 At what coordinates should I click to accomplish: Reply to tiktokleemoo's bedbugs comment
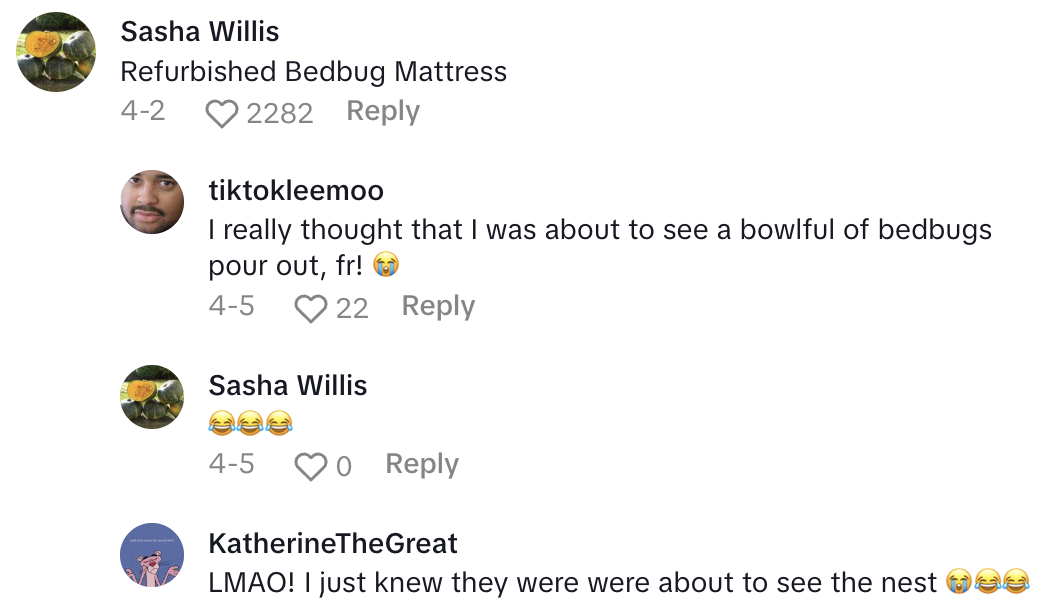[x=438, y=306]
